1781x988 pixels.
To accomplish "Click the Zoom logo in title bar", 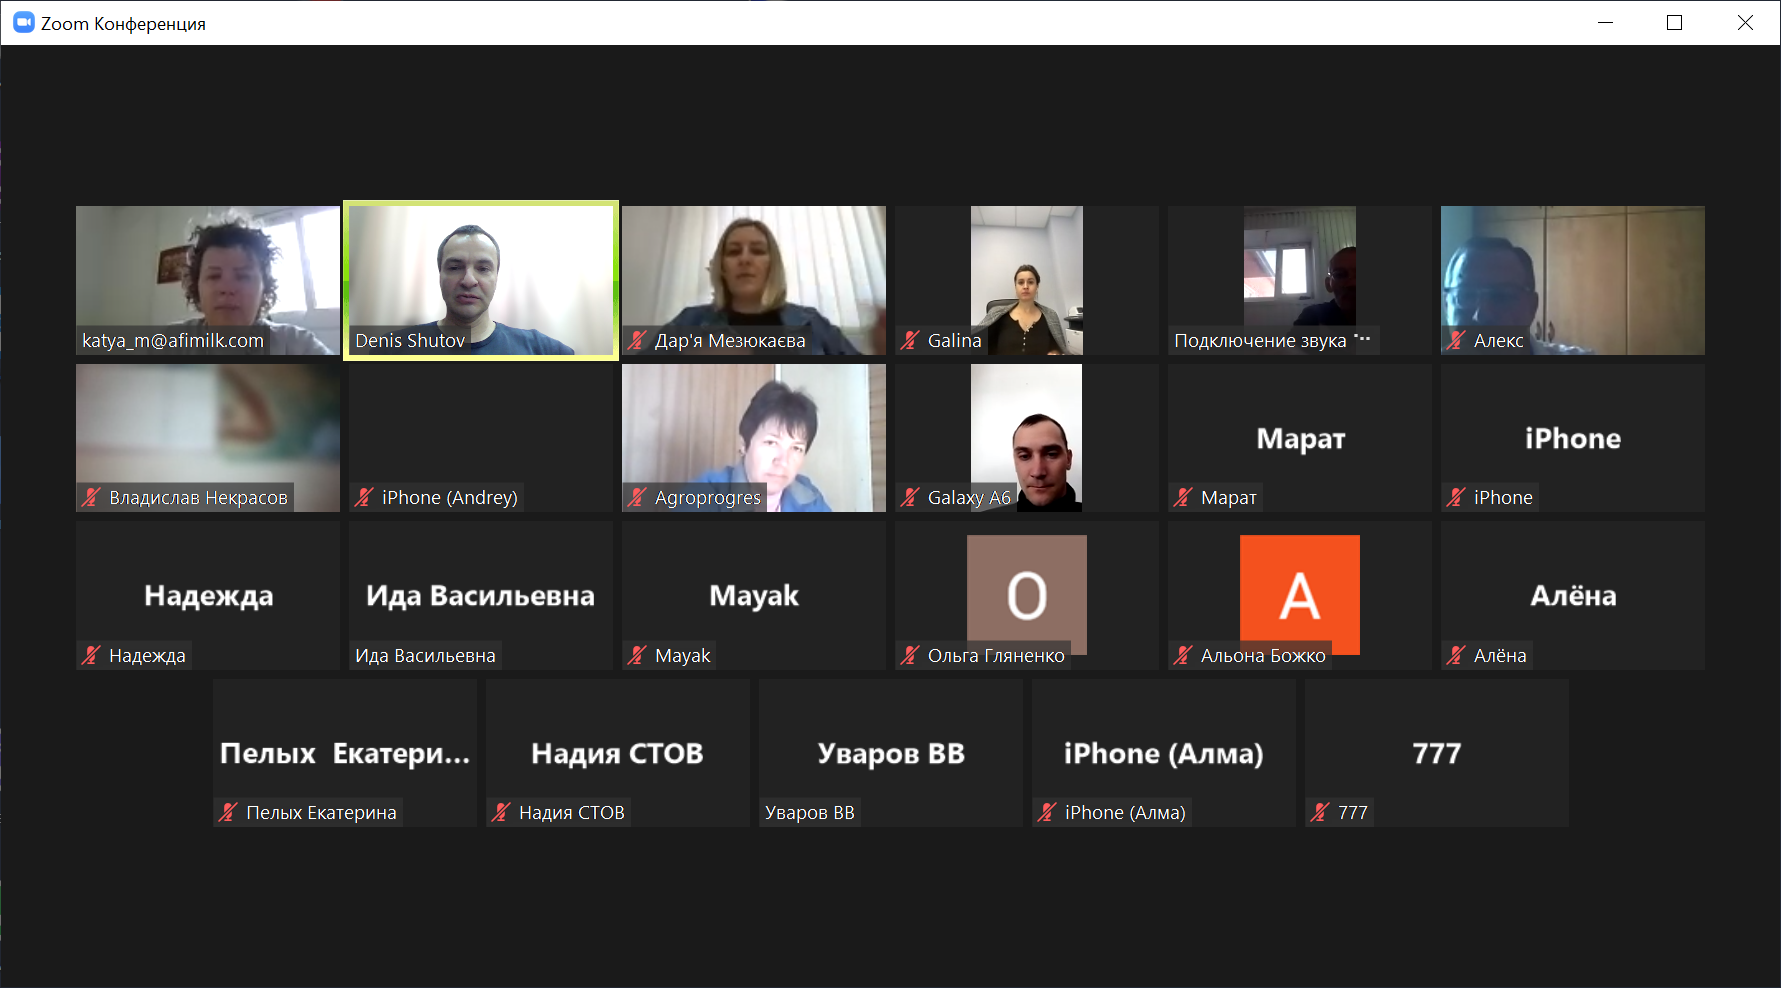I will pos(24,22).
